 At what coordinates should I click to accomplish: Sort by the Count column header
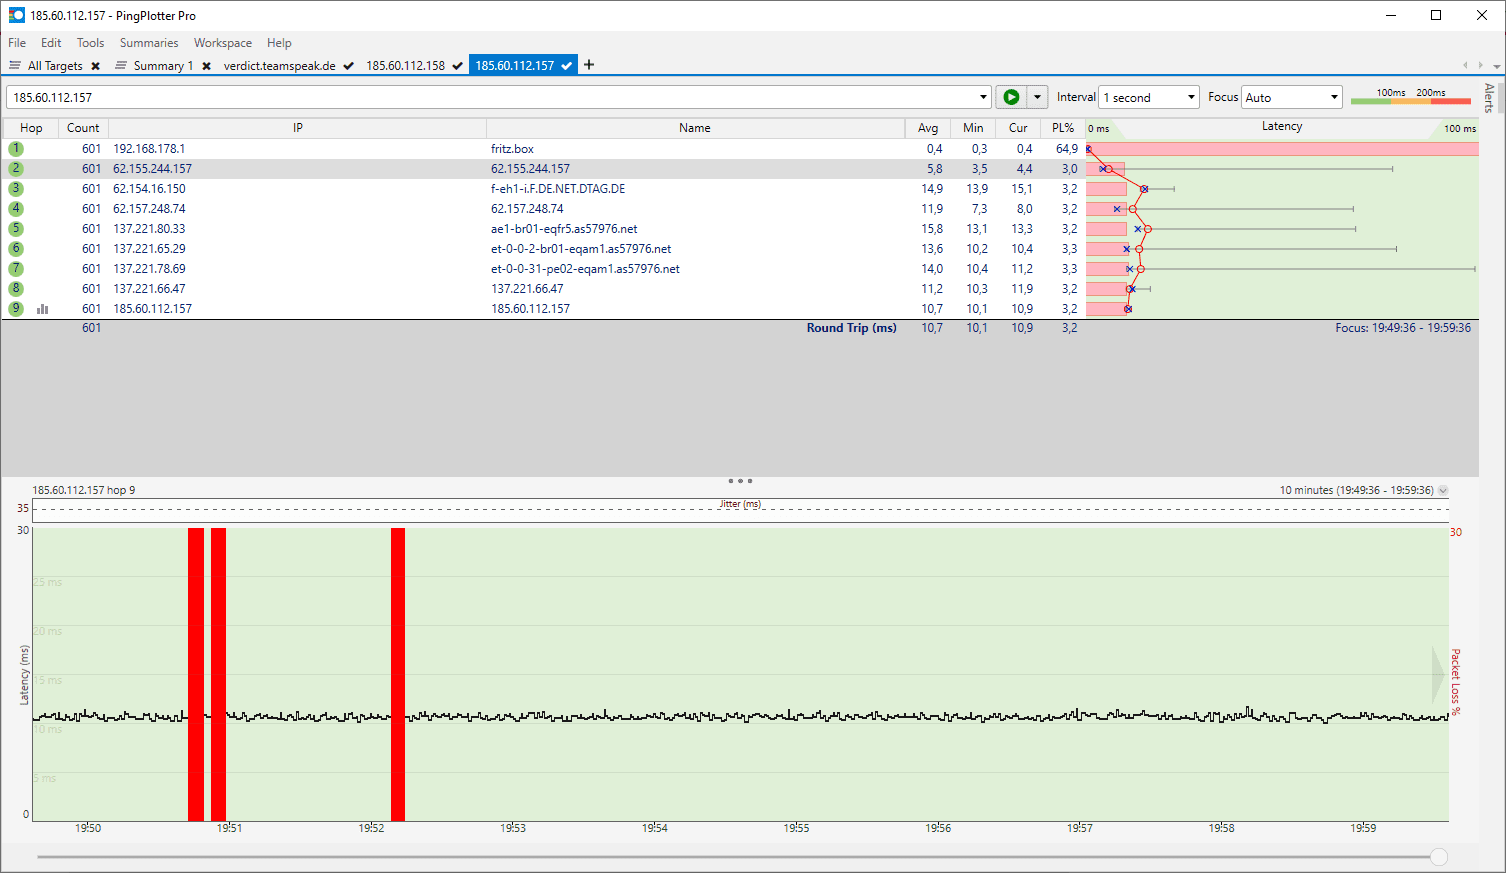[x=83, y=128]
